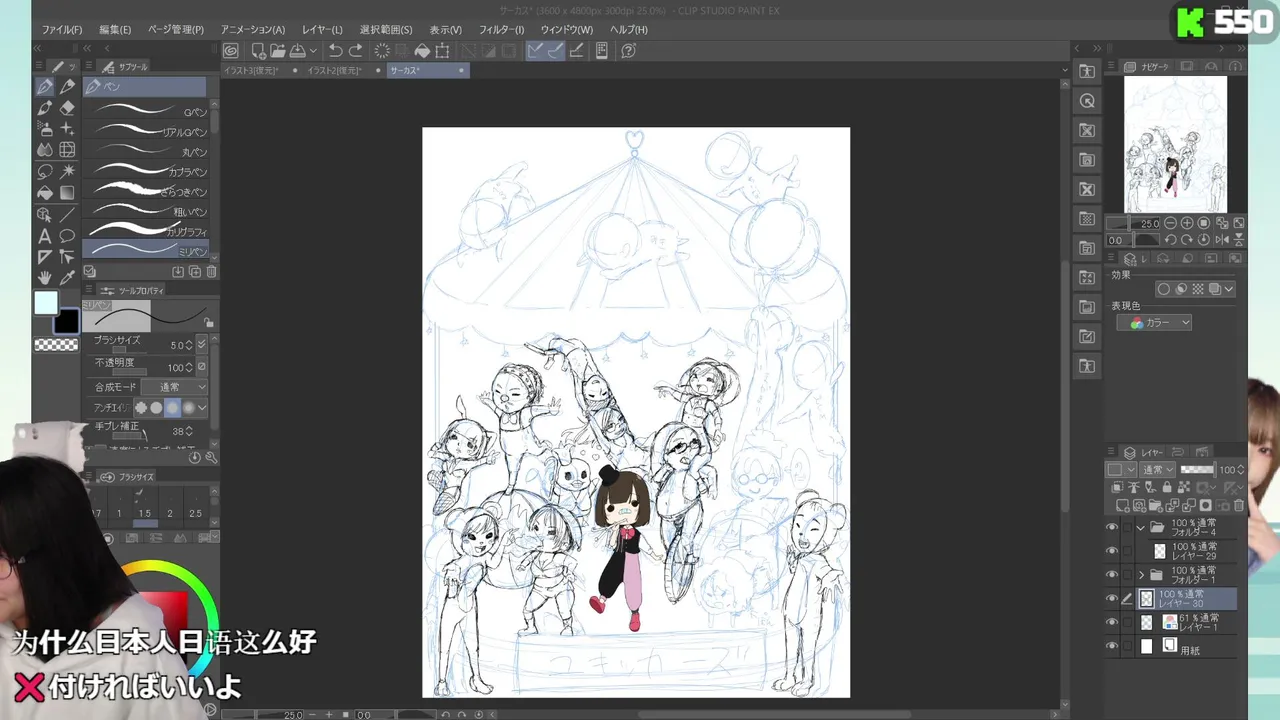Click the Redo arrow in command bar
This screenshot has width=1280, height=720.
tap(355, 51)
